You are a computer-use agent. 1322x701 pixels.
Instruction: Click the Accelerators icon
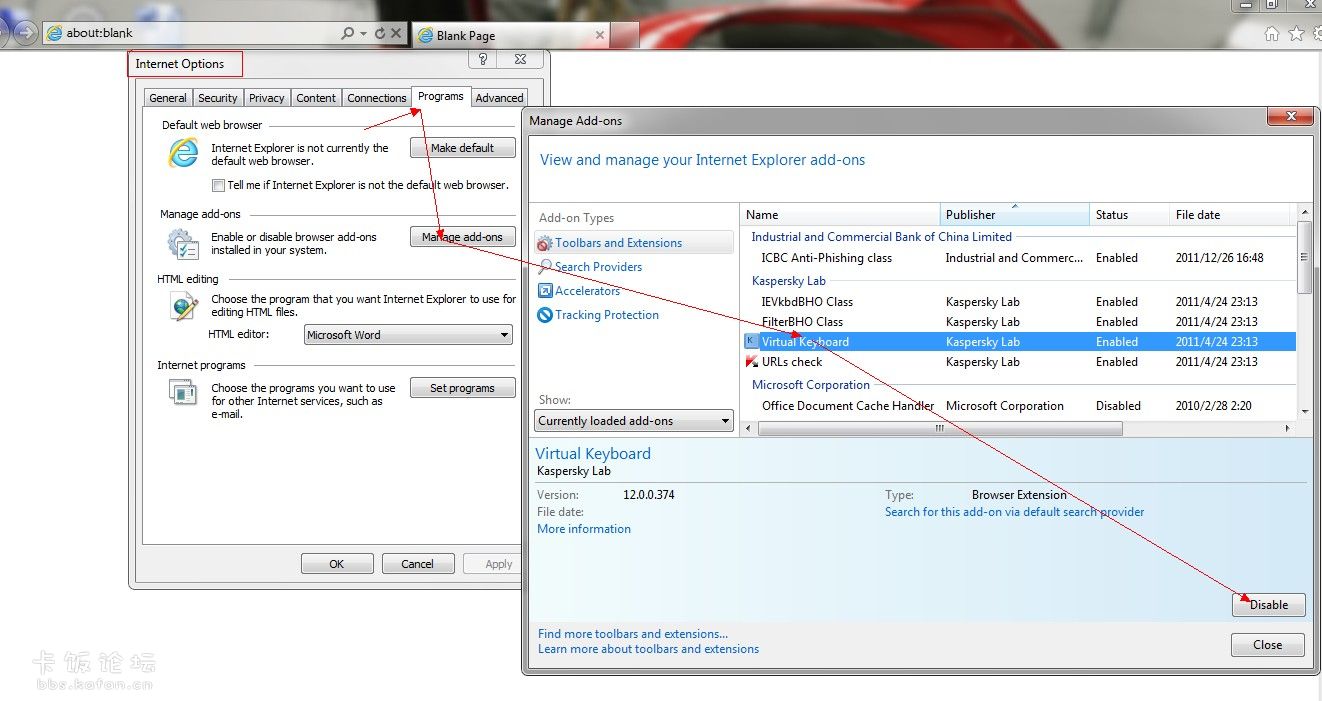545,291
